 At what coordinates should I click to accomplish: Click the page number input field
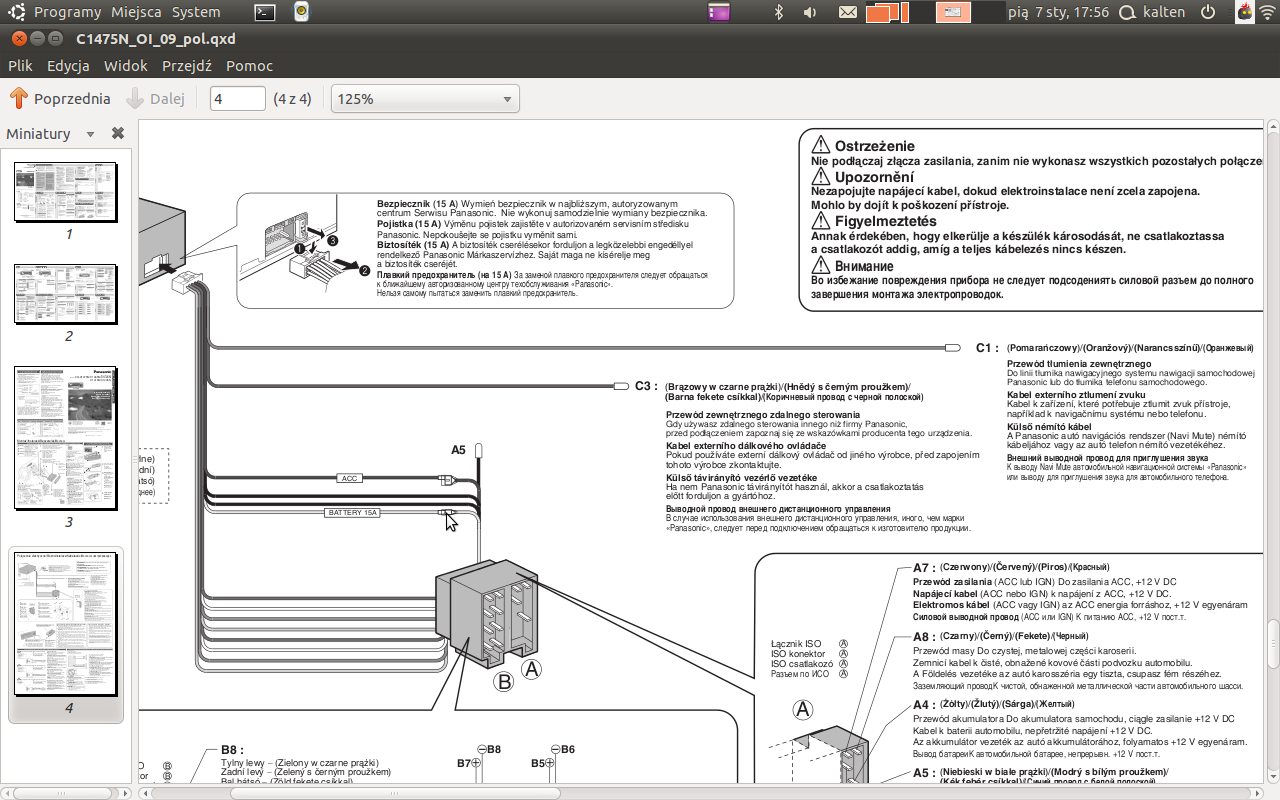point(238,99)
